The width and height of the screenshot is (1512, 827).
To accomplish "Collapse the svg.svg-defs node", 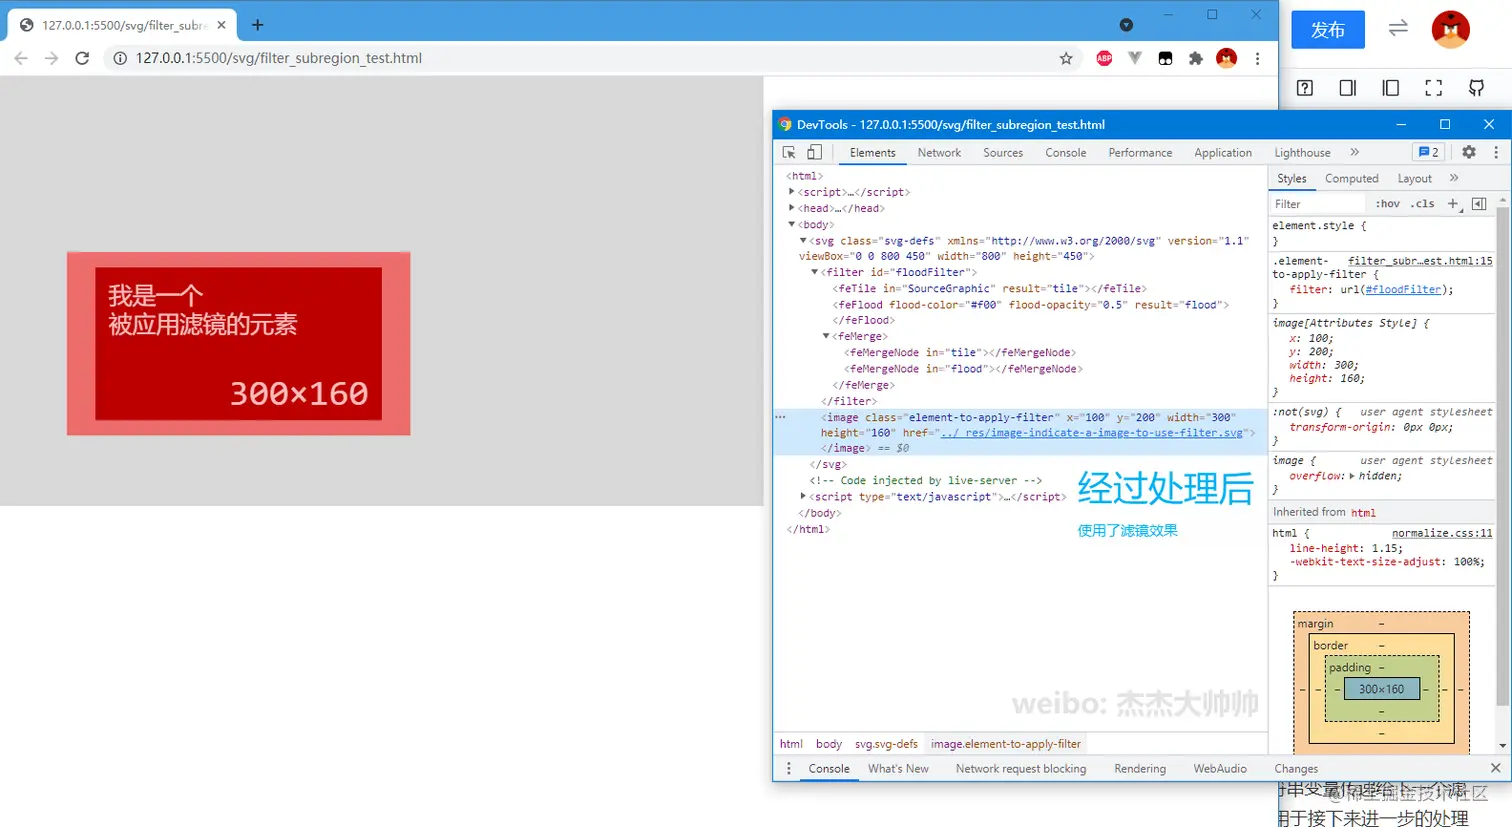I will pyautogui.click(x=803, y=240).
